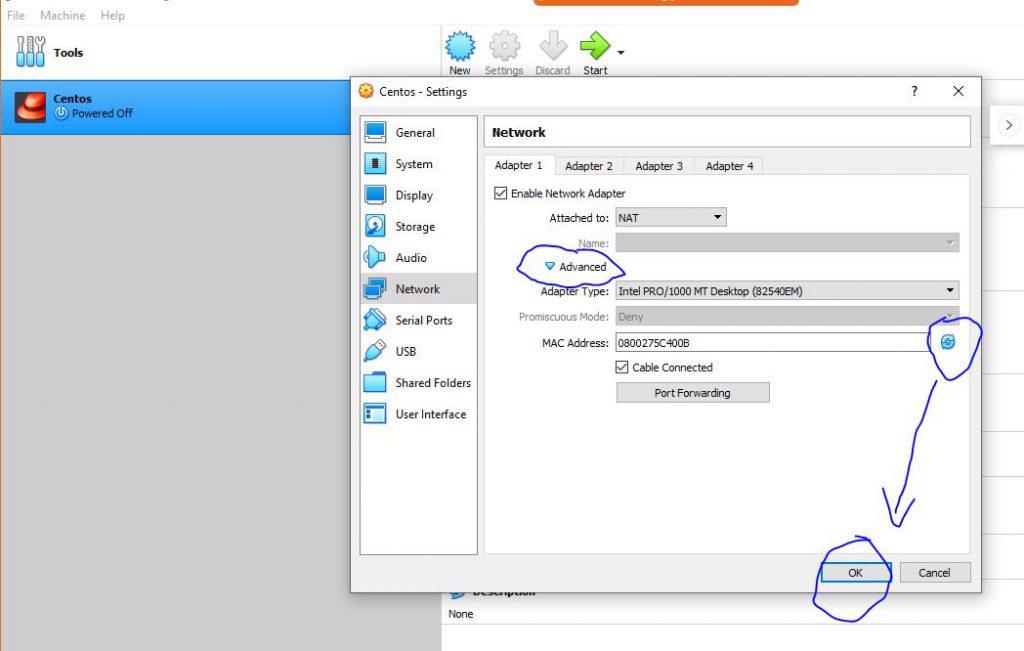Open the Machine menu
This screenshot has width=1024, height=651.
click(x=62, y=16)
